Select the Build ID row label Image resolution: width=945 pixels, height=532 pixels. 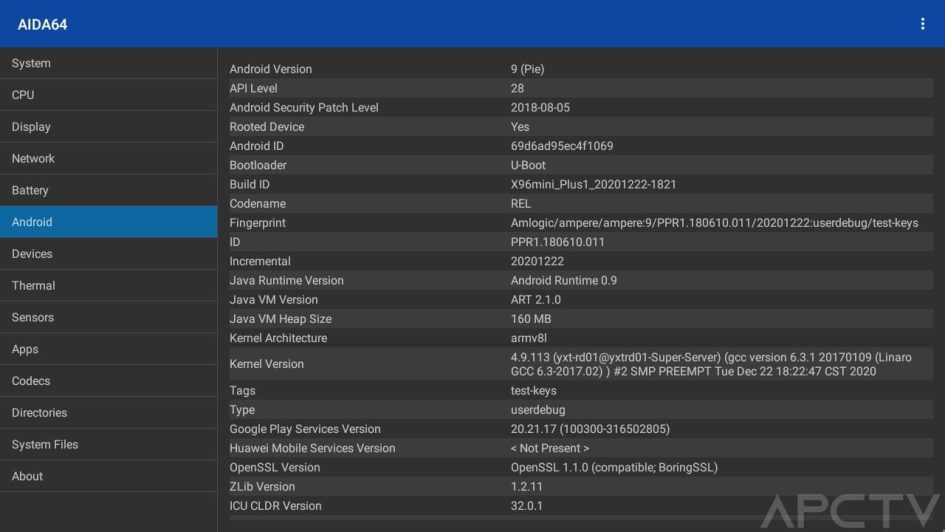click(250, 185)
